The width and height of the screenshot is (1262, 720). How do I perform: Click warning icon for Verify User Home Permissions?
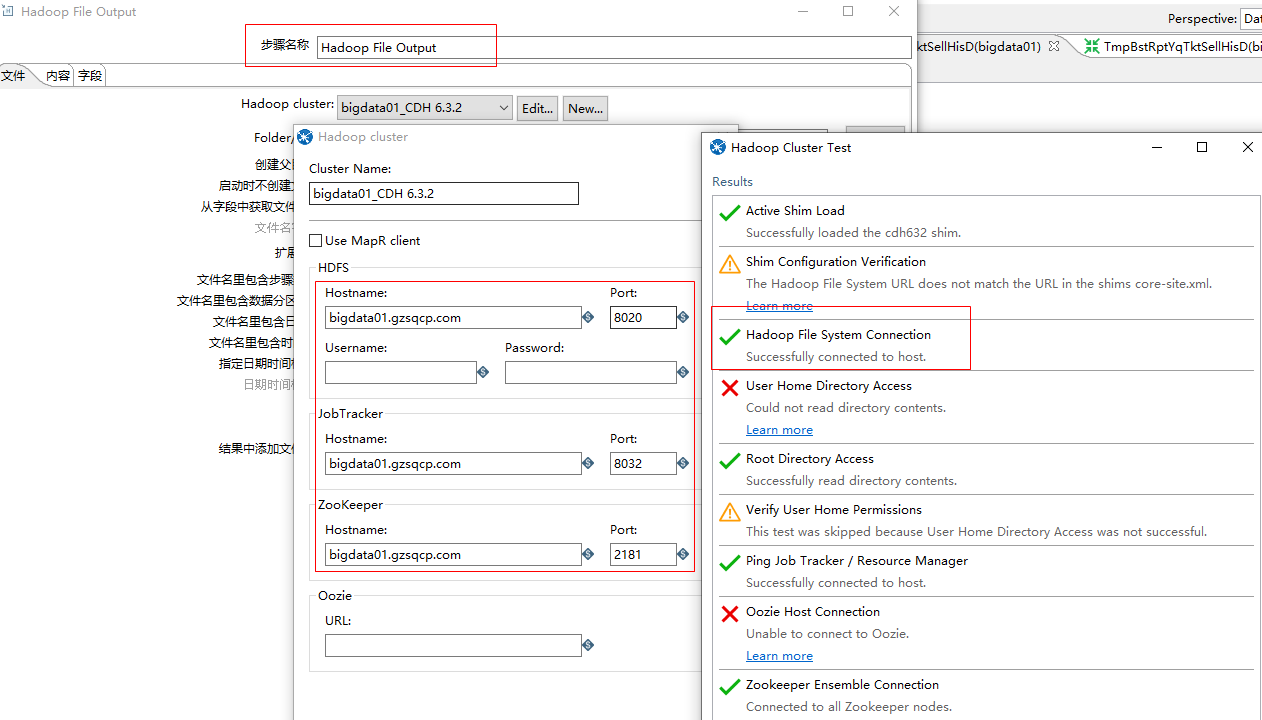click(730, 512)
